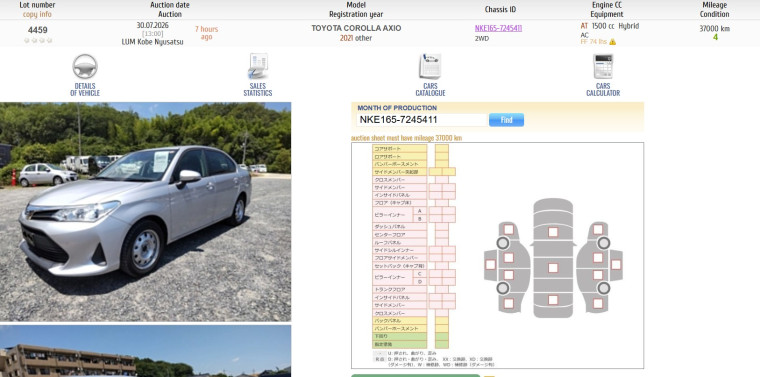This screenshot has height=377, width=760.
Task: Click the [13:00] auction time
Action: tap(153, 34)
